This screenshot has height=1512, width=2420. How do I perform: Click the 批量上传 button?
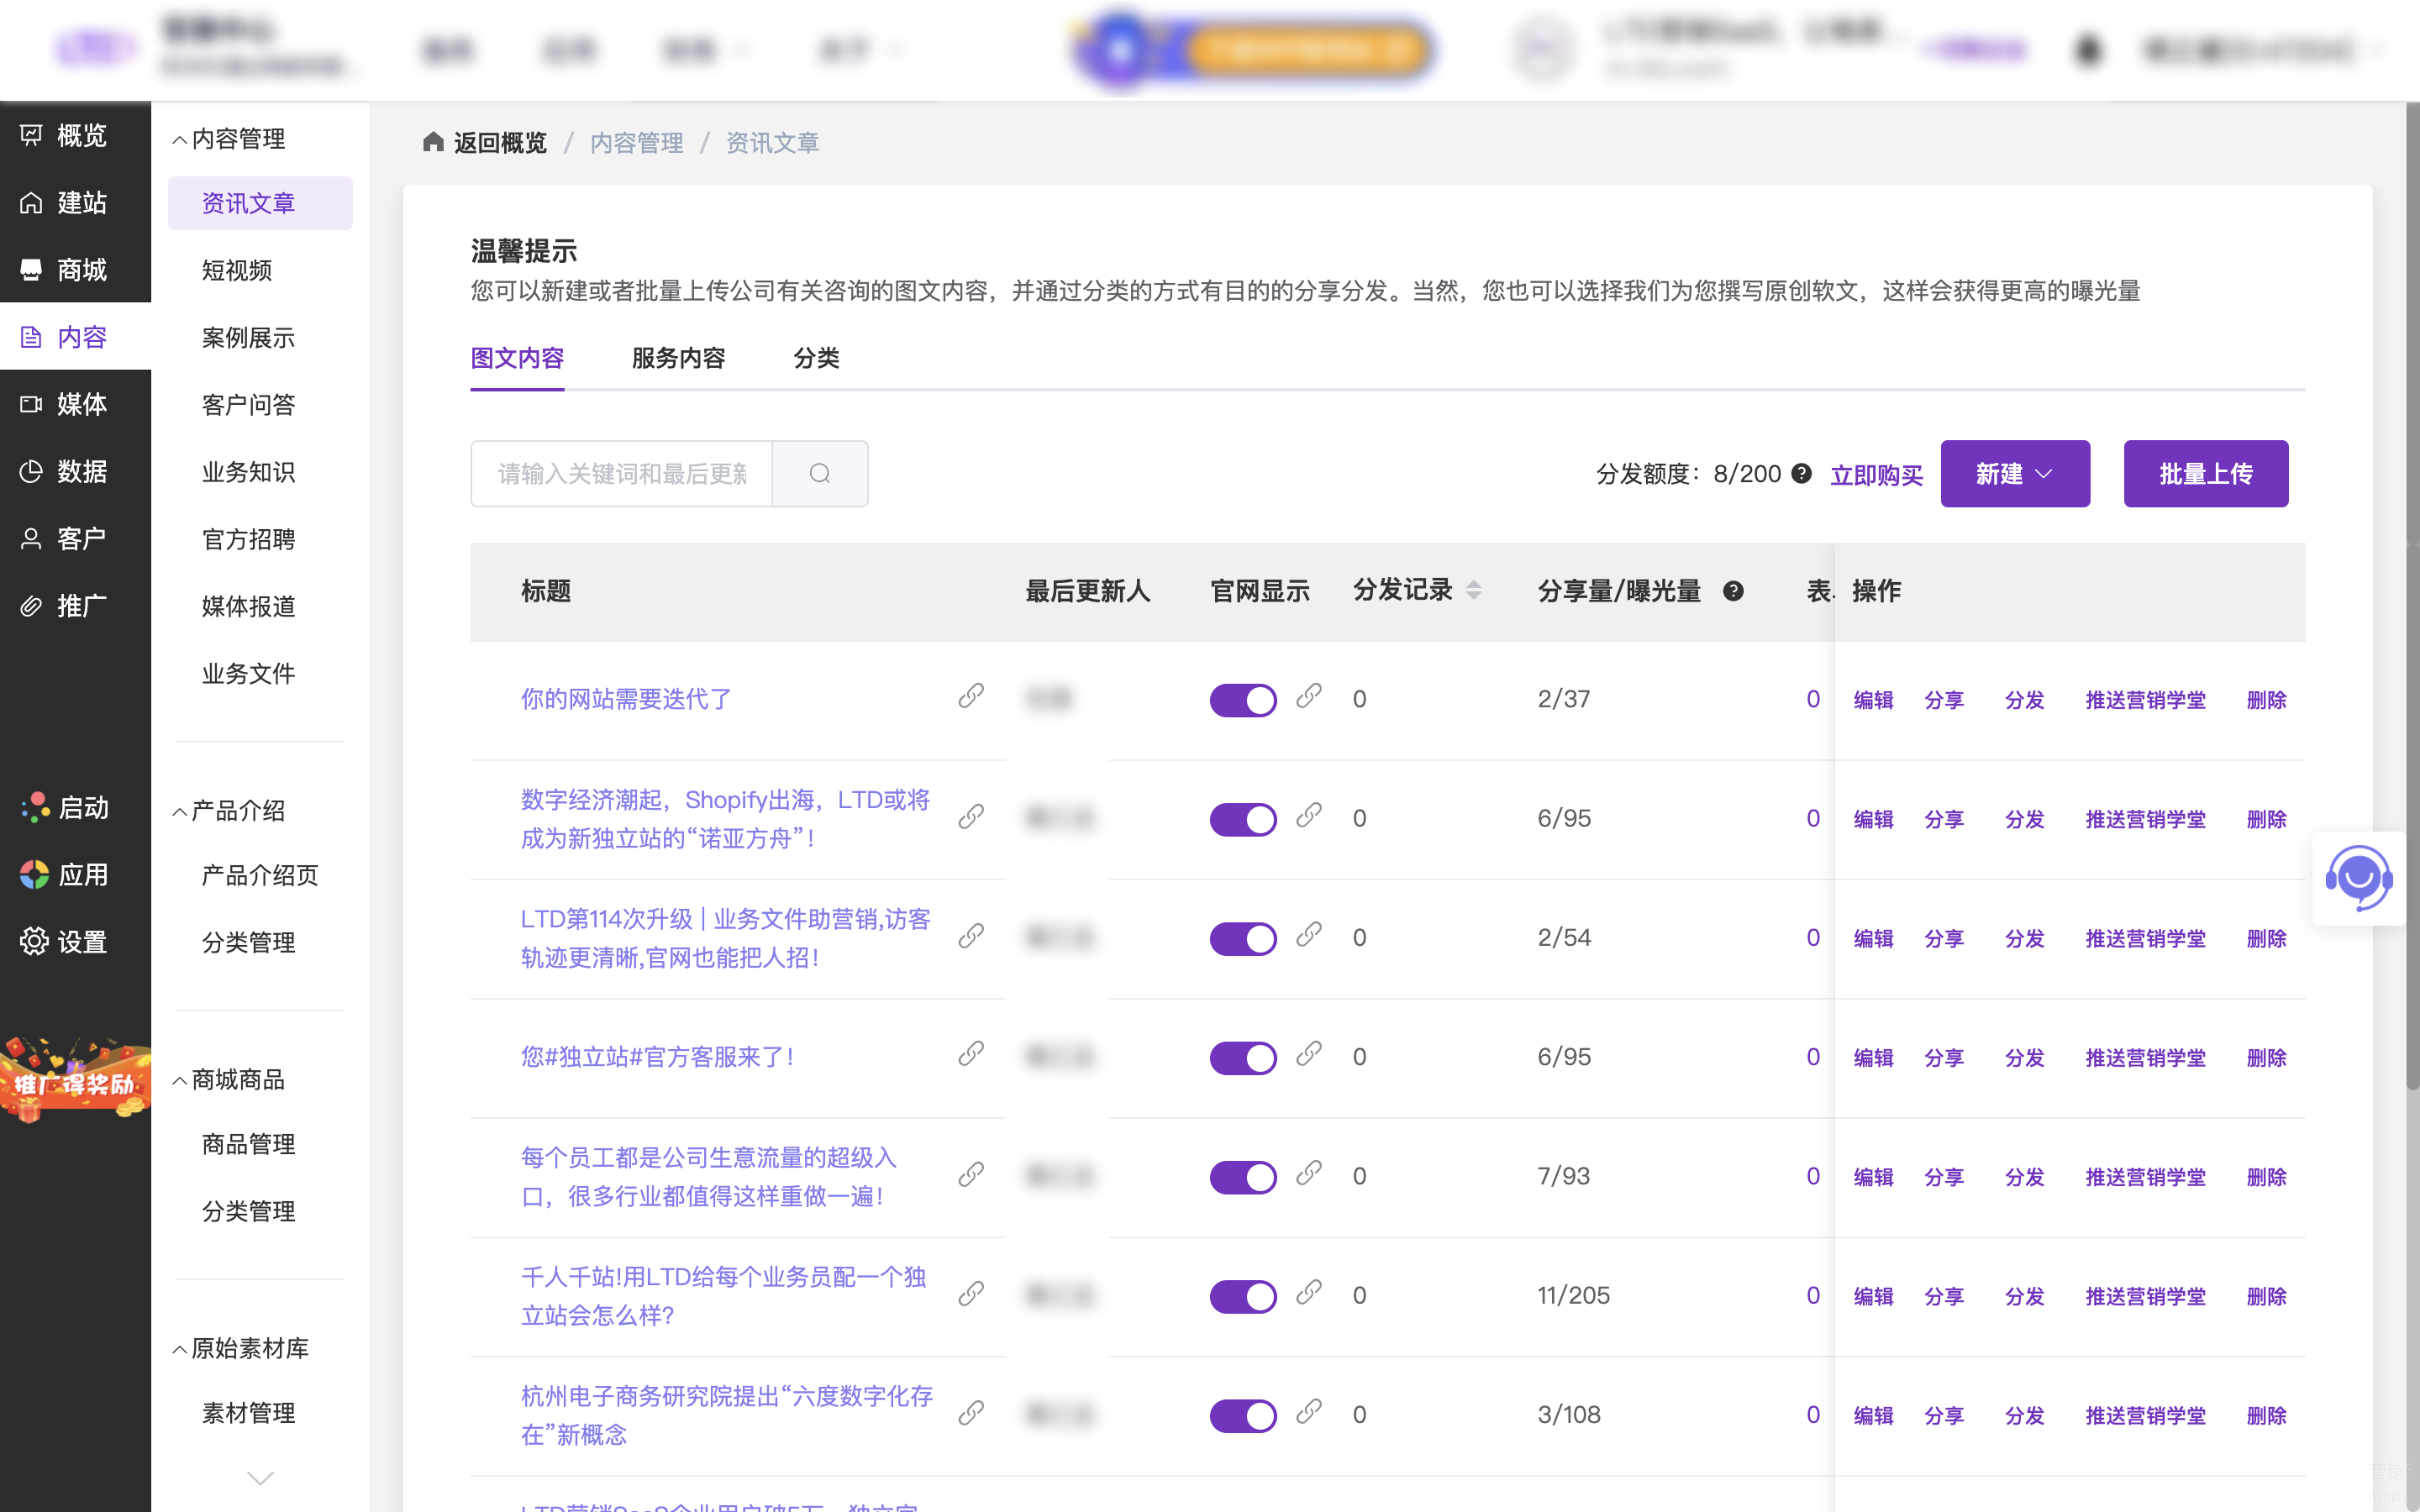pyautogui.click(x=2205, y=473)
